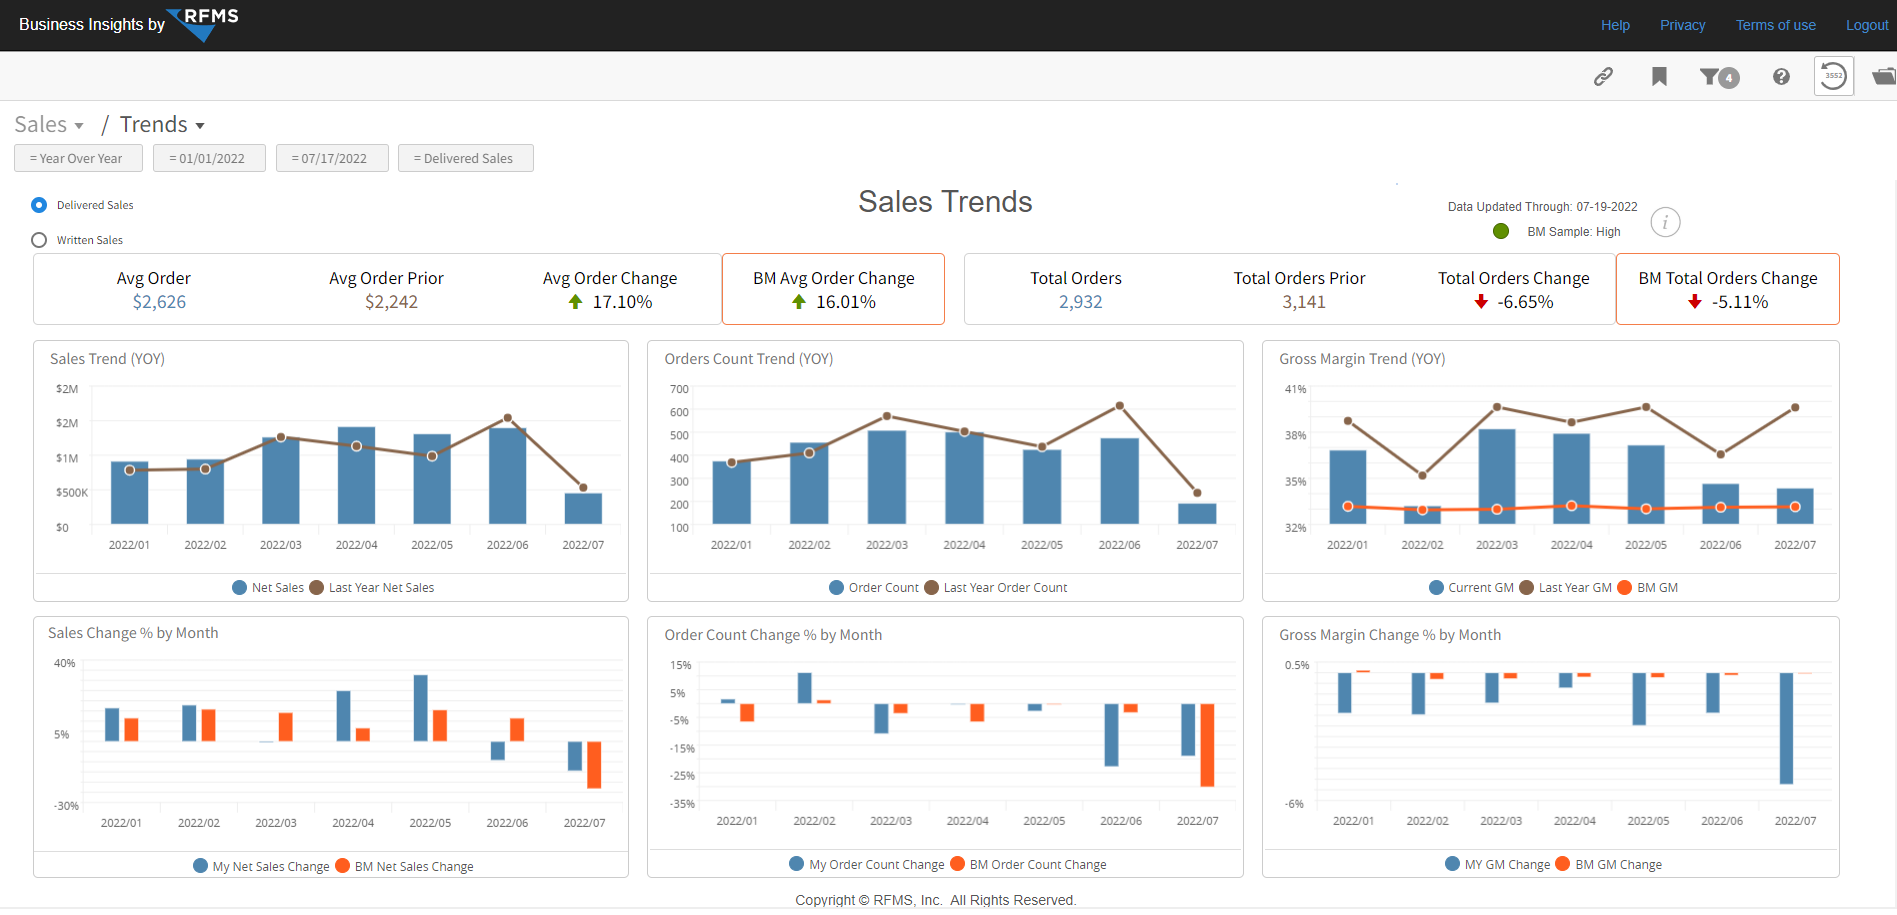This screenshot has width=1897, height=915.
Task: Toggle MY GM Change legend entry
Action: (x=1498, y=864)
